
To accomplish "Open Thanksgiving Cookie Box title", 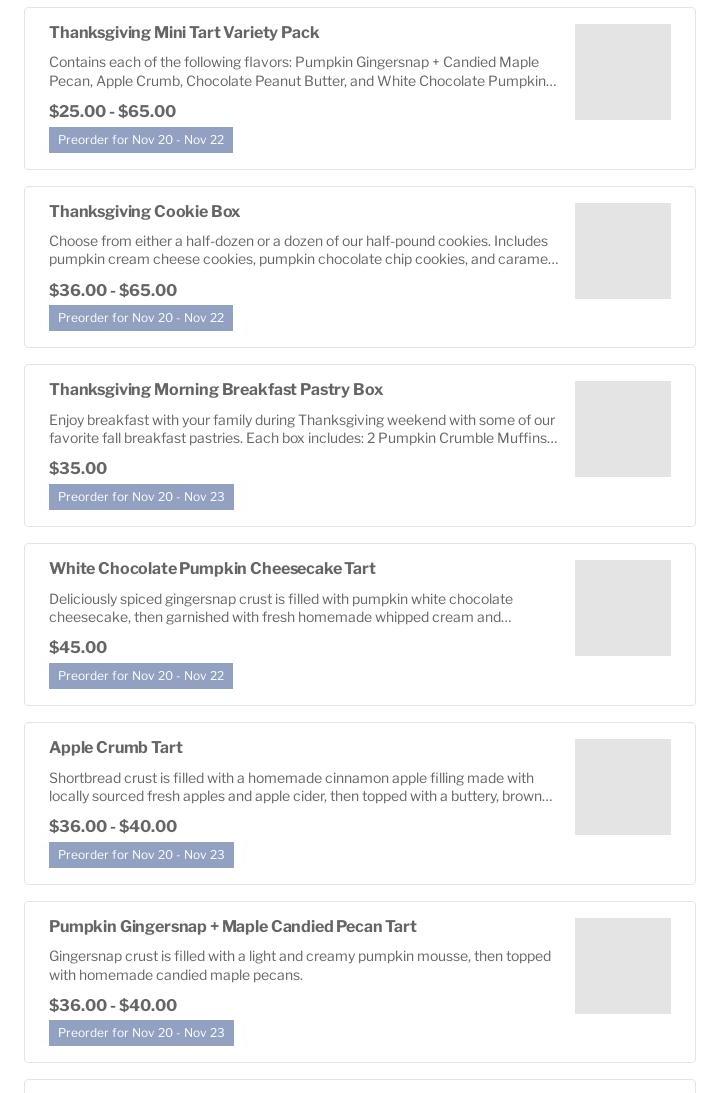I will [144, 212].
